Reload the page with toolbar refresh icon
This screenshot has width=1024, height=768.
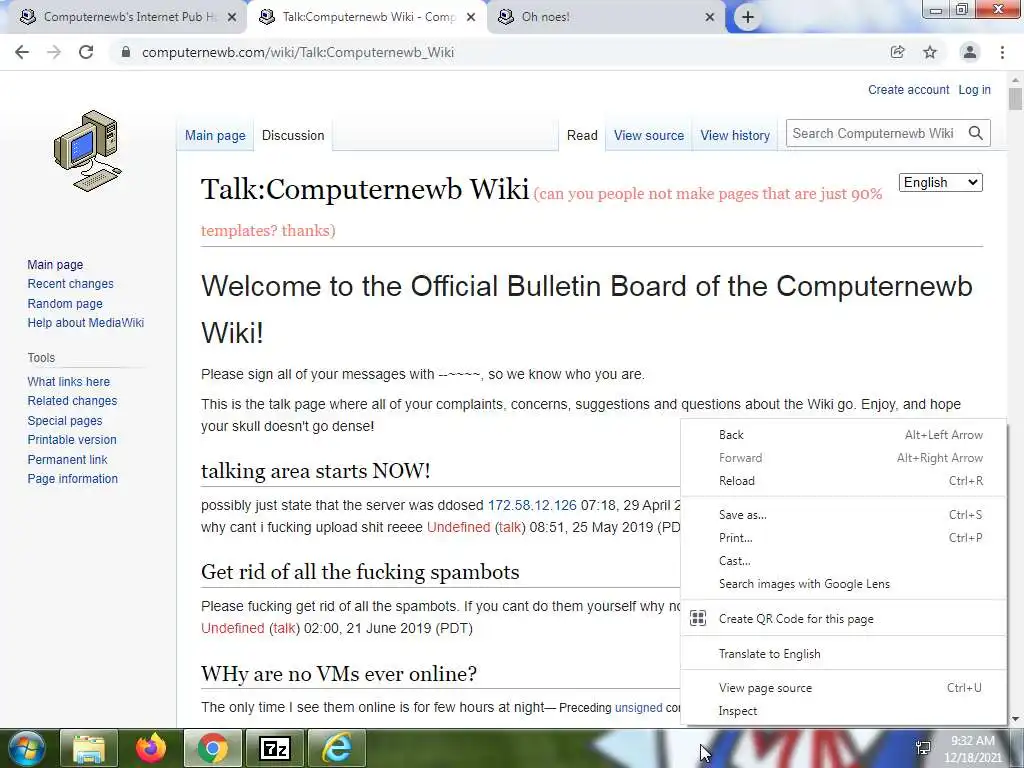(x=86, y=52)
